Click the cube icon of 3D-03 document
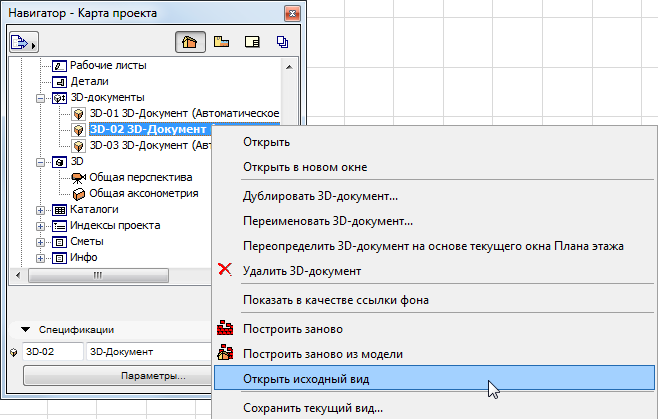 pos(78,146)
